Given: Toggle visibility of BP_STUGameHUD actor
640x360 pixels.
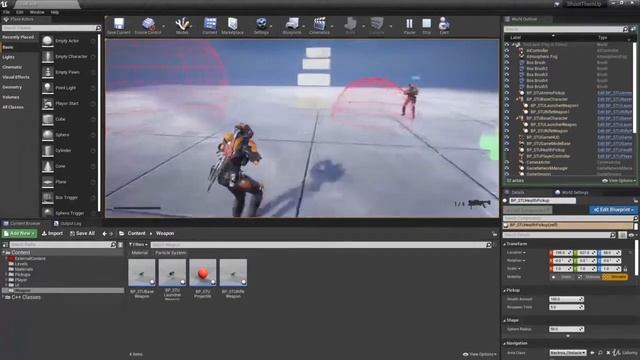Looking at the screenshot, I should point(507,137).
